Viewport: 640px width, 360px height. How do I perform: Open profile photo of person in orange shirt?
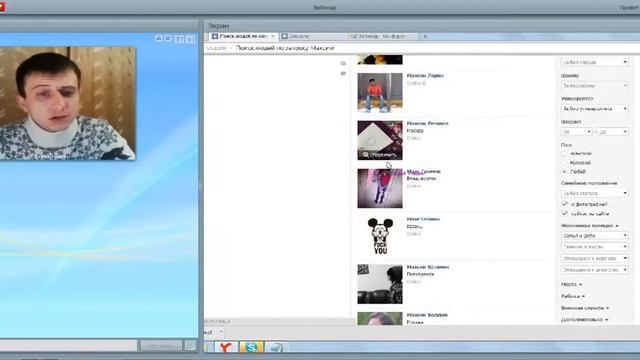point(380,92)
